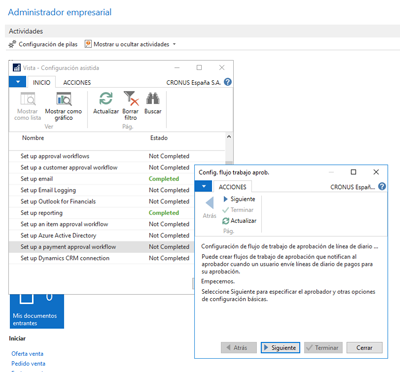Close the Config. flujo trabajo aprob. window
Viewport: 400px width, 372px height.
376,172
